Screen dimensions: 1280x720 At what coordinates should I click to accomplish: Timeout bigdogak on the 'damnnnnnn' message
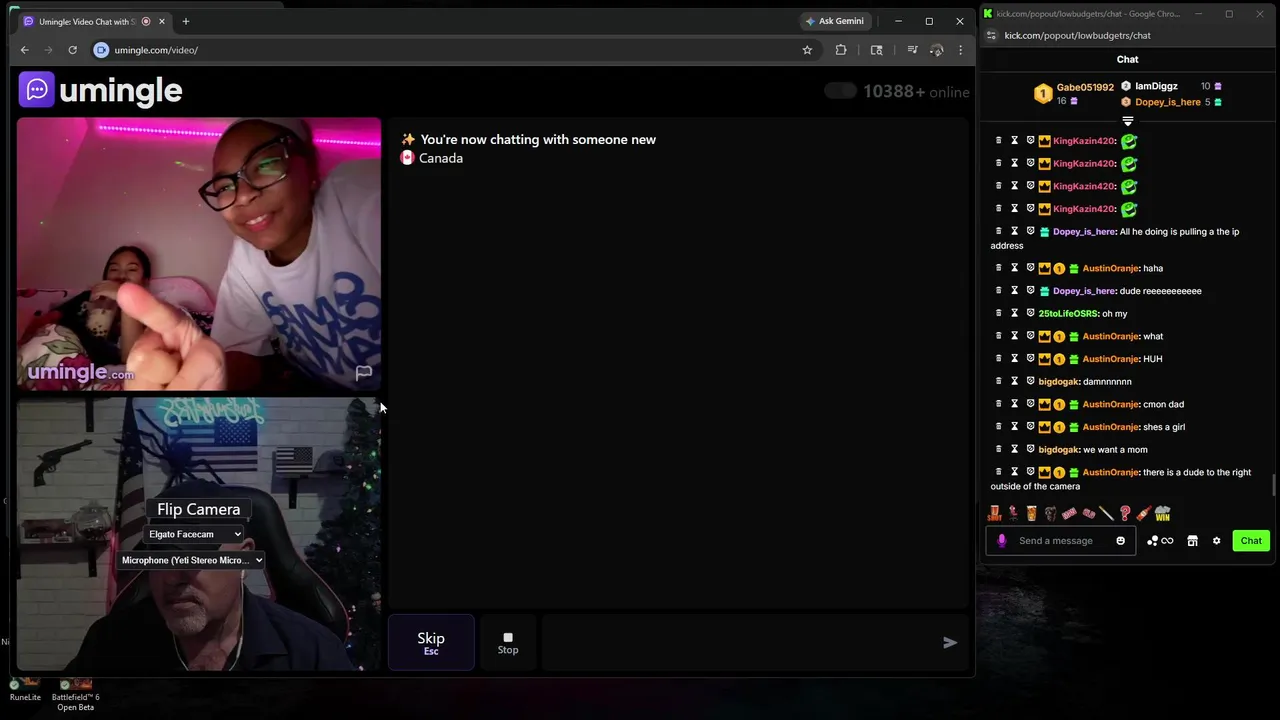(x=1014, y=382)
